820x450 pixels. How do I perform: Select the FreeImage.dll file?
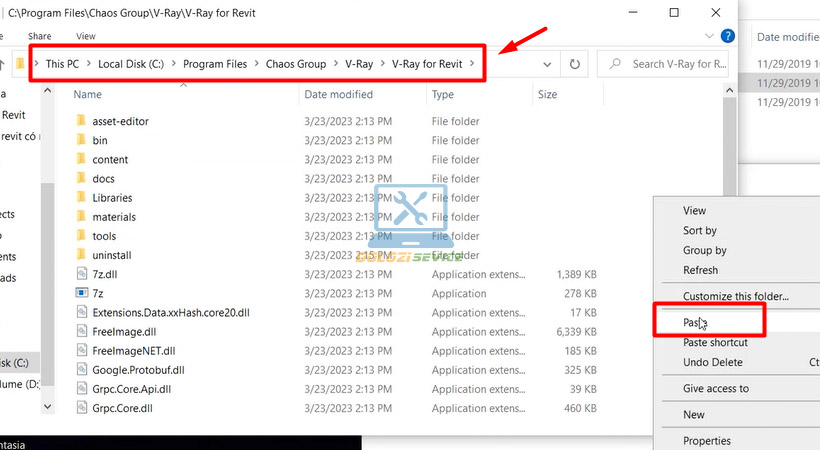[x=124, y=332]
